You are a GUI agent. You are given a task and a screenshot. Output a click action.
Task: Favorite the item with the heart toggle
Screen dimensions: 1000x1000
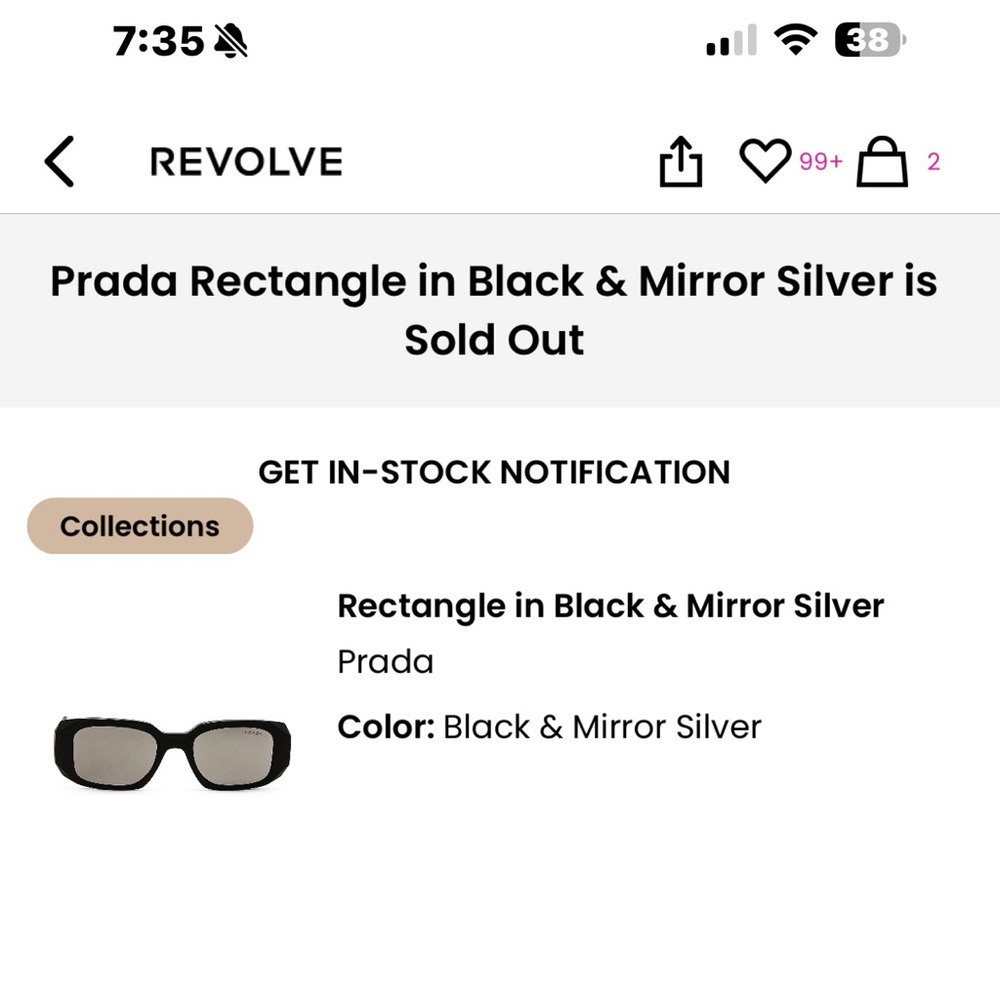[766, 161]
